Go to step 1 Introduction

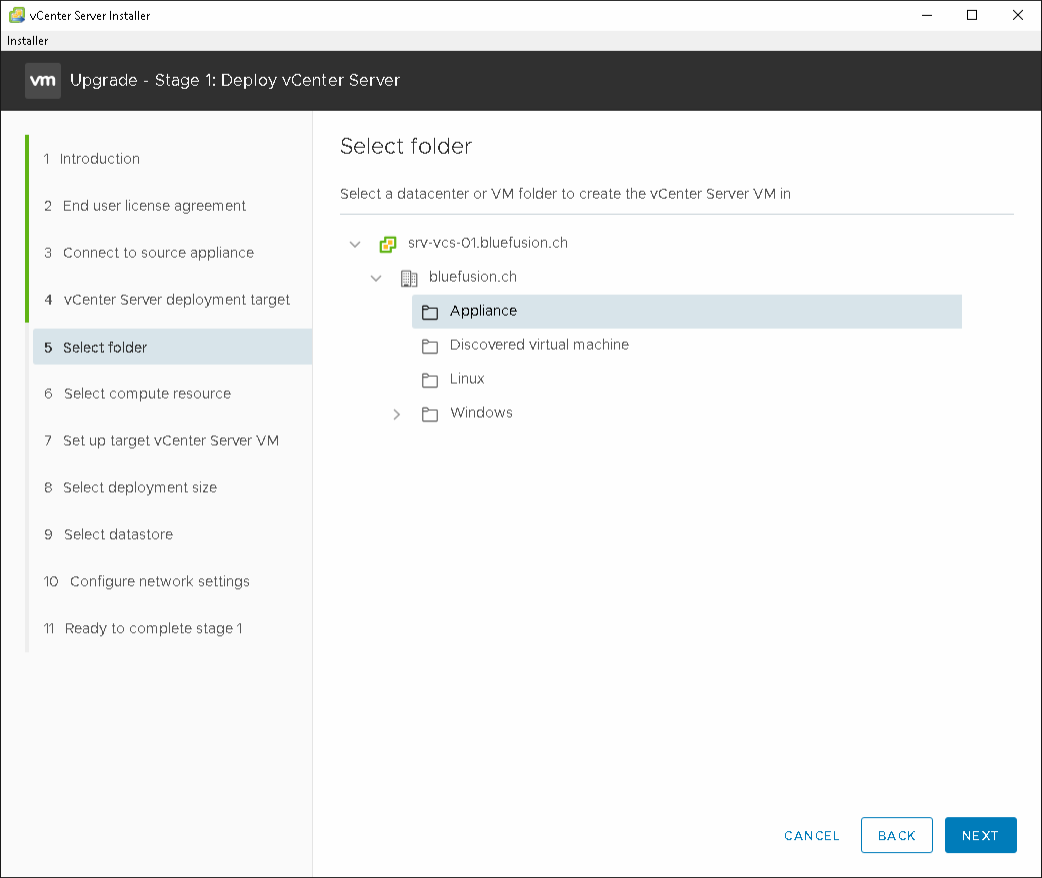99,159
